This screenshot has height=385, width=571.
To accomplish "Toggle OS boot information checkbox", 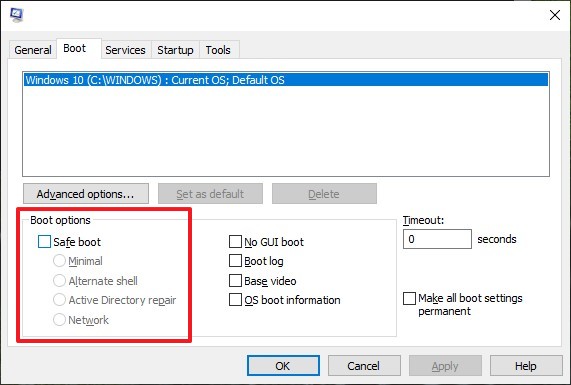I will [235, 300].
